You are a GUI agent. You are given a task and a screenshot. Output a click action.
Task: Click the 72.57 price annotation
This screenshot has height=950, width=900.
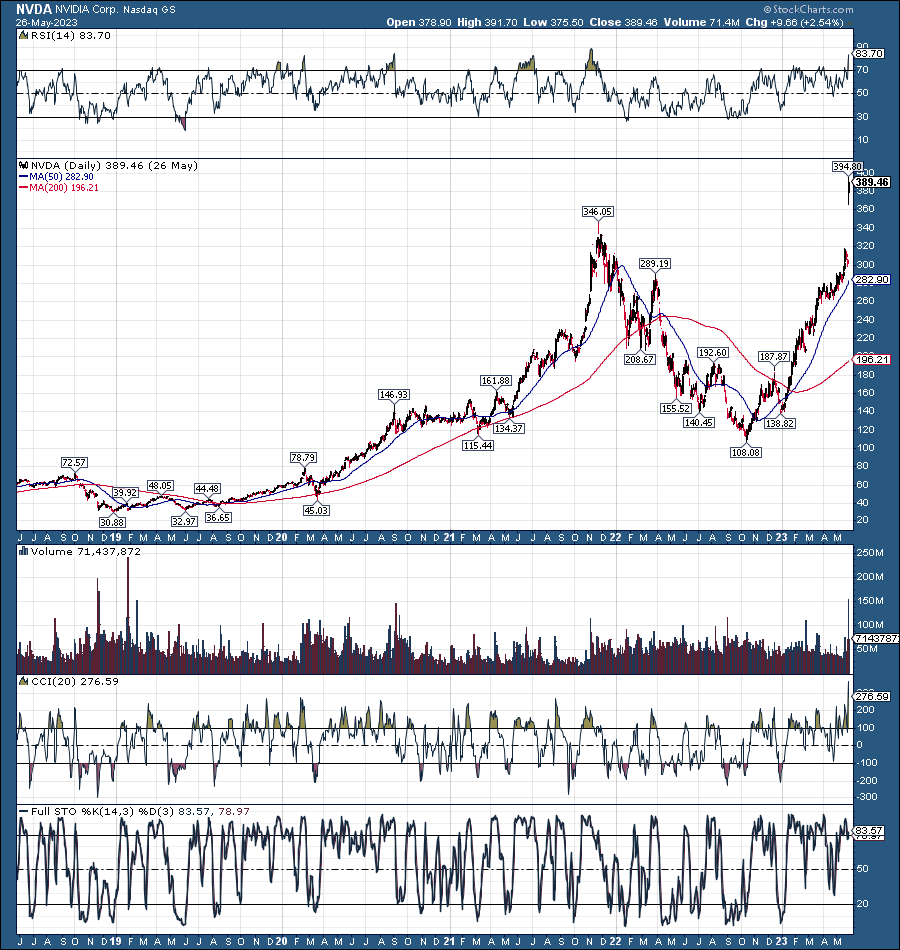coord(74,462)
